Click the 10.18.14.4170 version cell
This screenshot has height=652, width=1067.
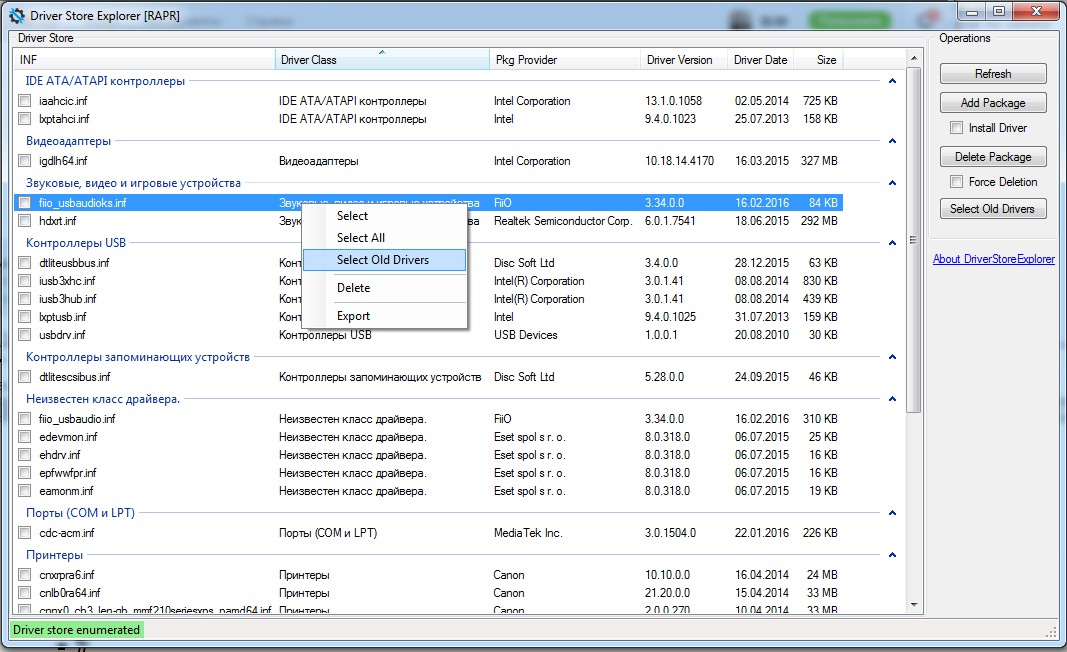[x=679, y=161]
